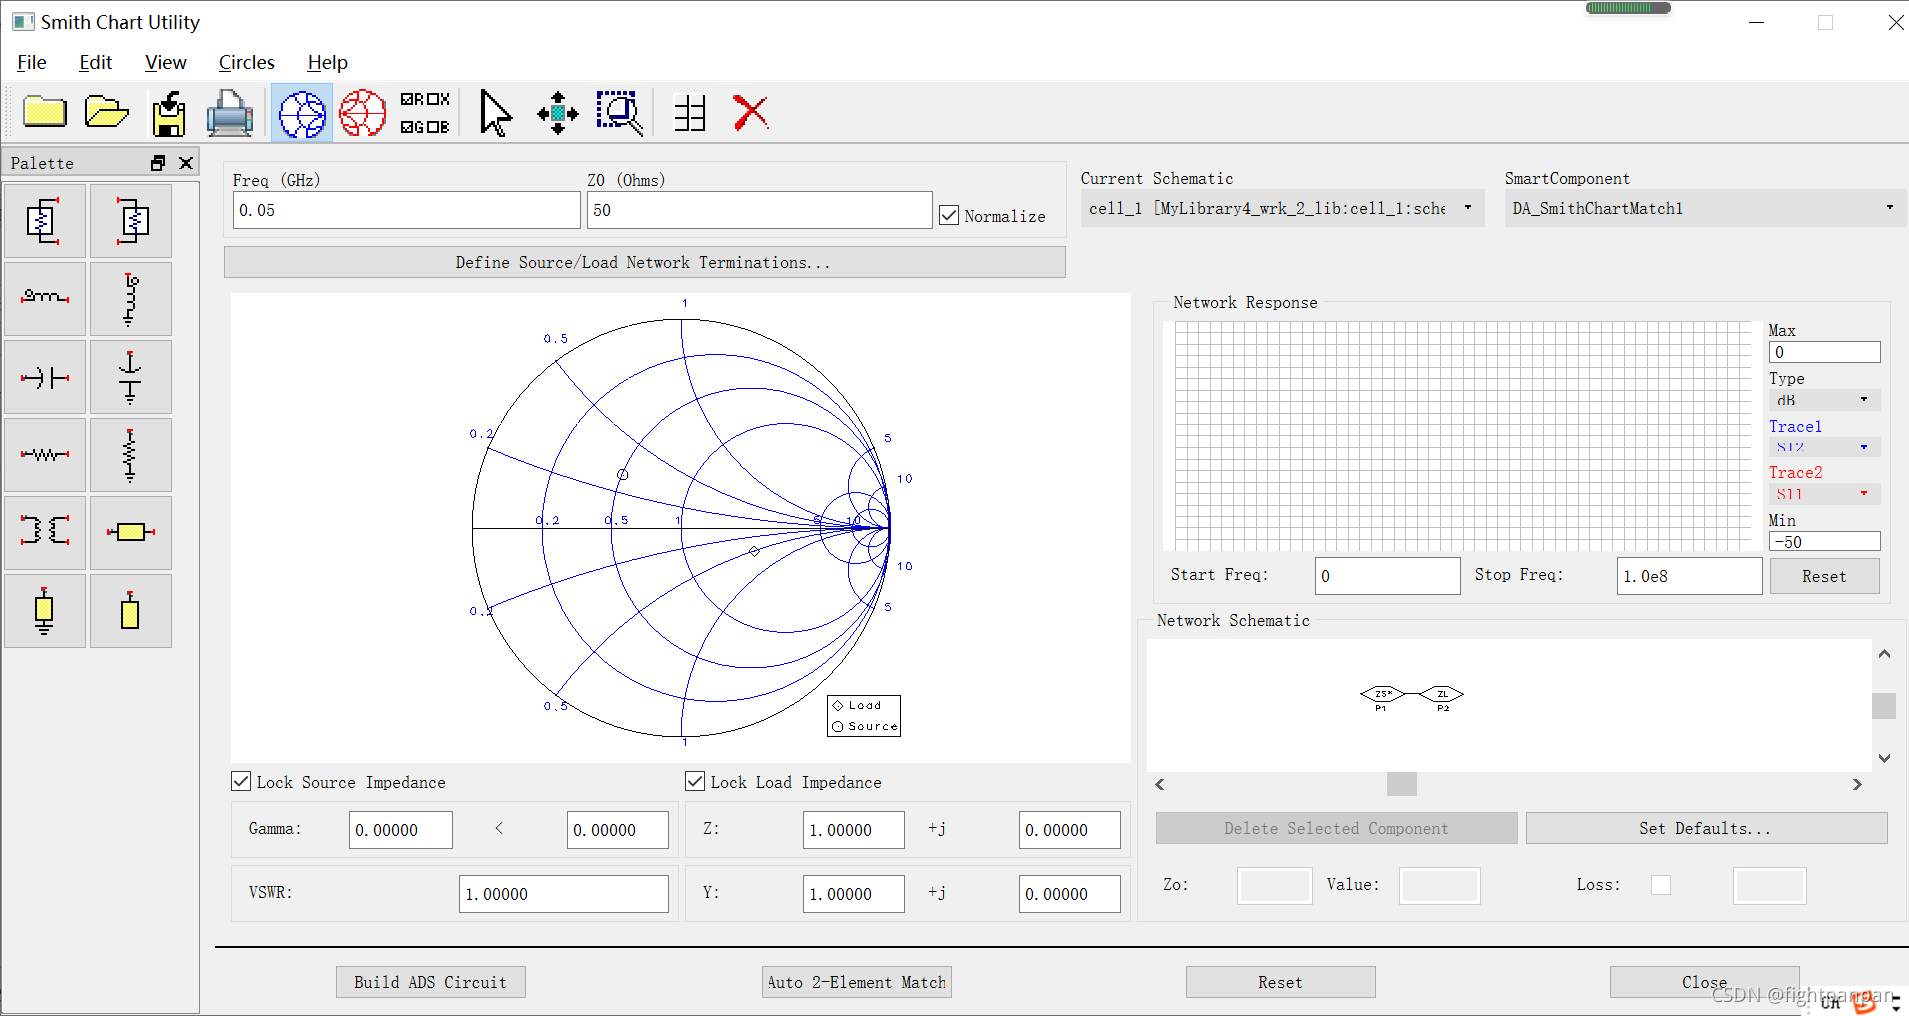
Task: Select the blue impedance Smith chart icon
Action: coord(302,113)
